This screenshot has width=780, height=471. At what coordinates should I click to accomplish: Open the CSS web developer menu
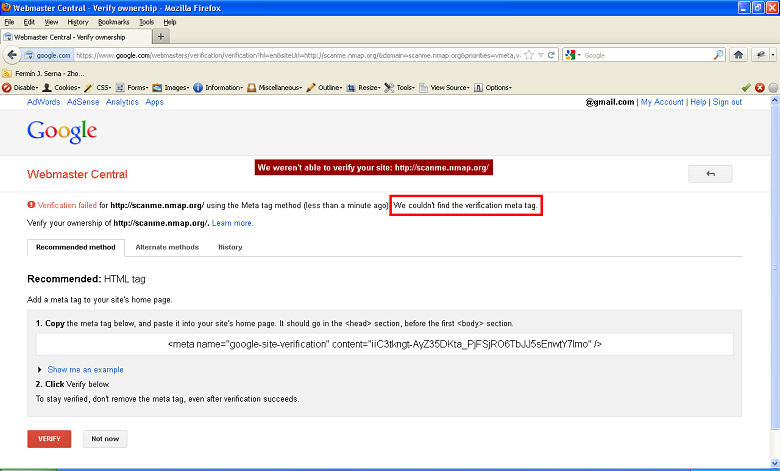tap(98, 88)
